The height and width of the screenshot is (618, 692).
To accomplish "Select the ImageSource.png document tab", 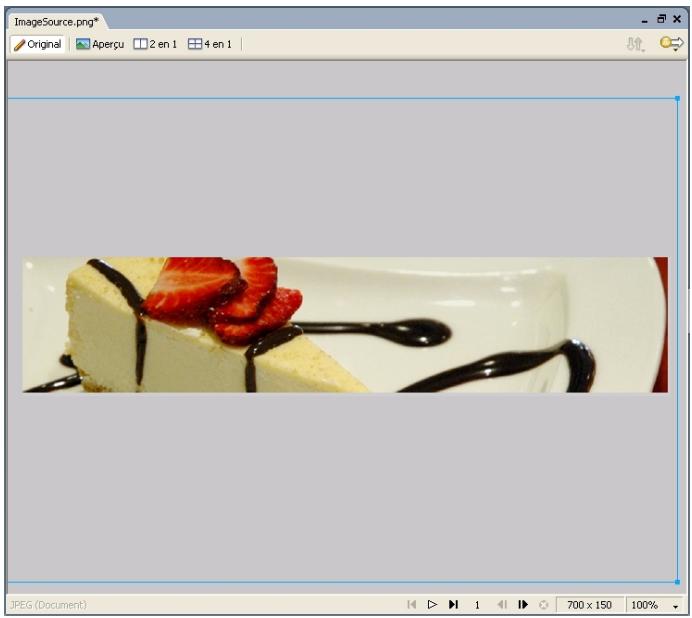I will click(x=56, y=22).
